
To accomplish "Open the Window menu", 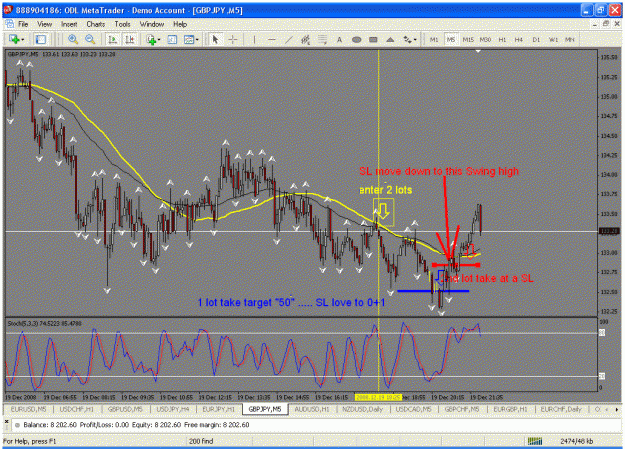I will [x=152, y=24].
